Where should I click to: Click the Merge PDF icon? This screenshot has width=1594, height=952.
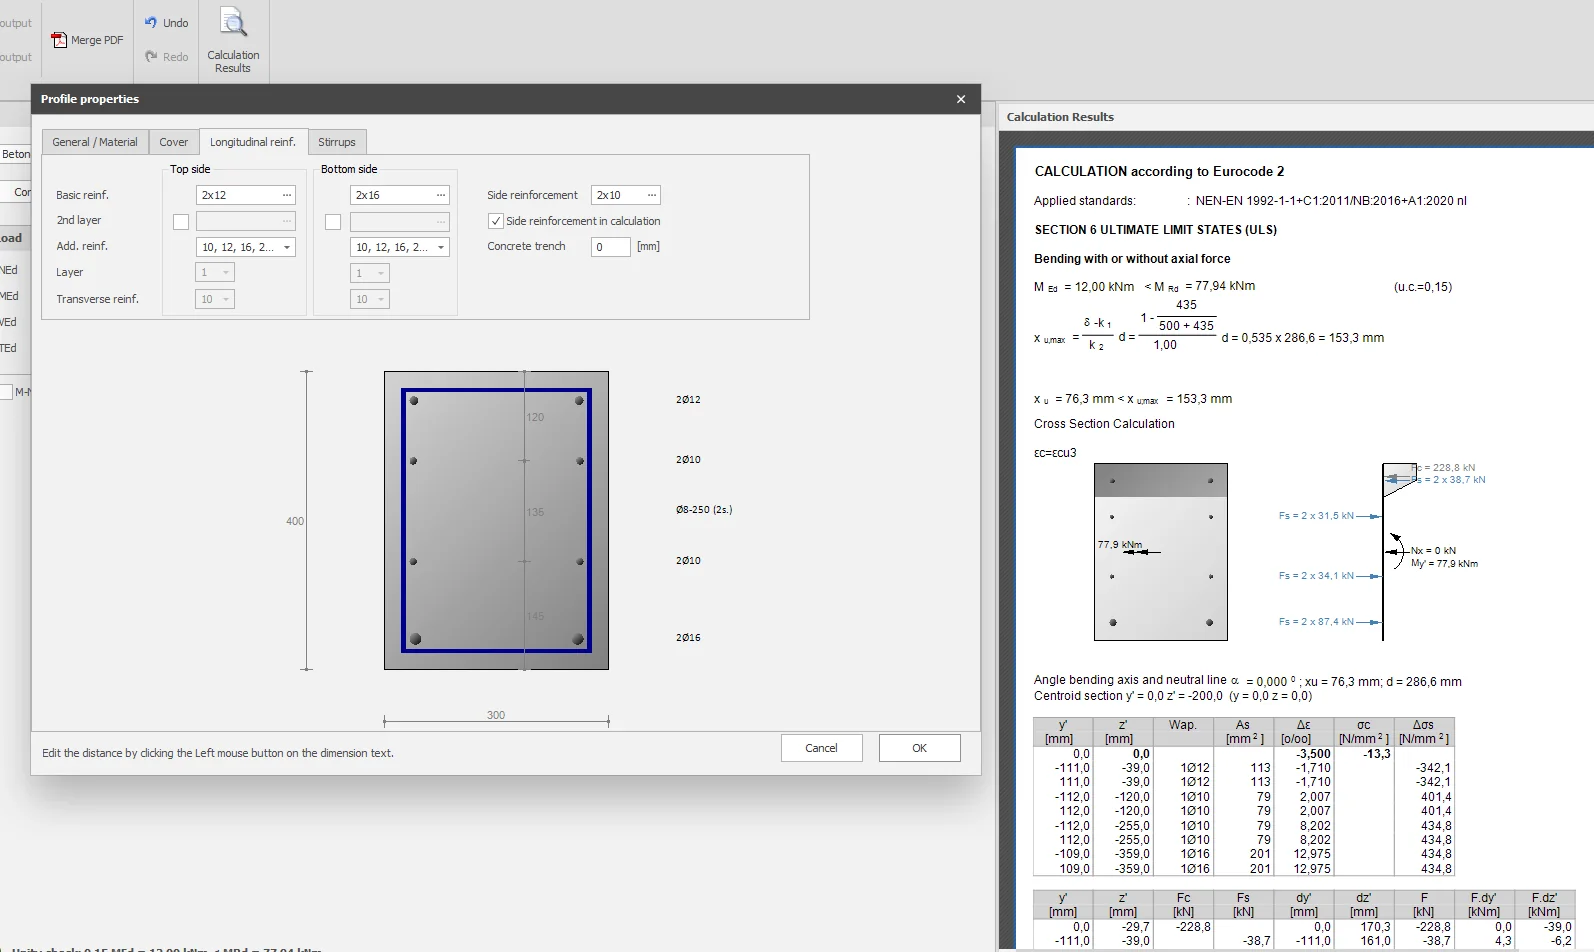(x=59, y=40)
